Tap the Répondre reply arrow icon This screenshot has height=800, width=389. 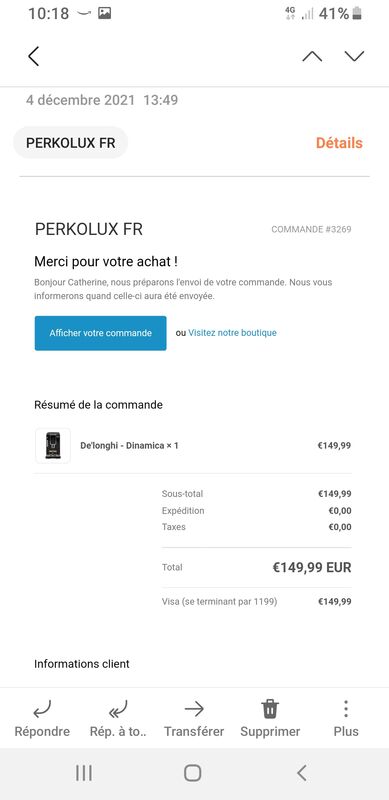(x=42, y=709)
